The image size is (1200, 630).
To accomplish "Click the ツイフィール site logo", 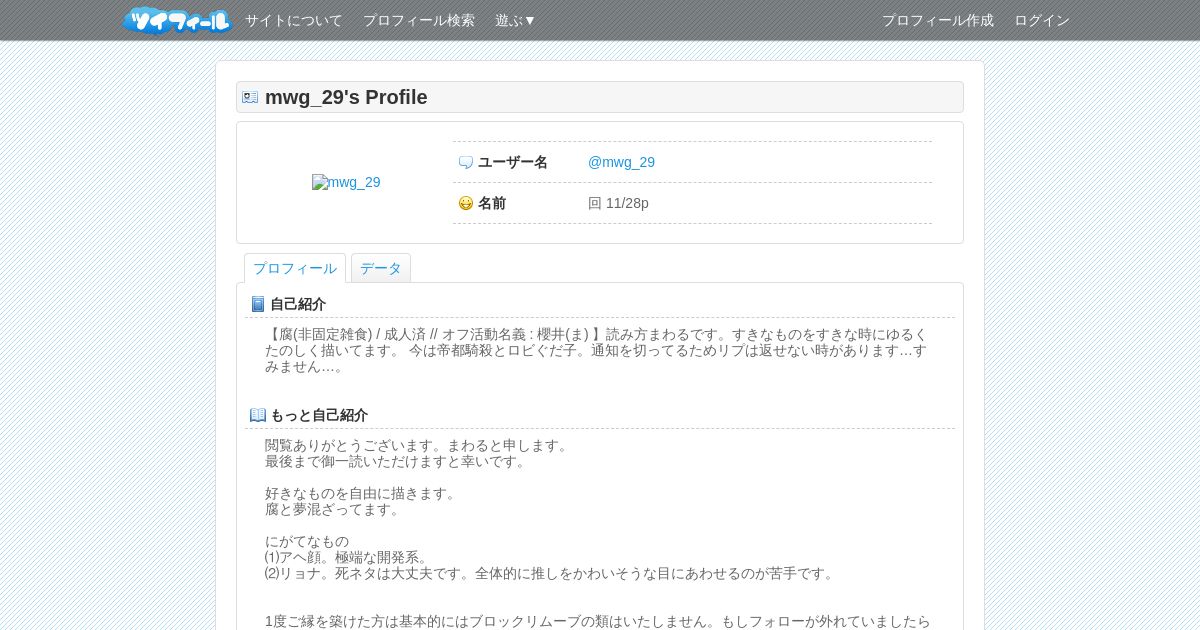I will point(177,20).
